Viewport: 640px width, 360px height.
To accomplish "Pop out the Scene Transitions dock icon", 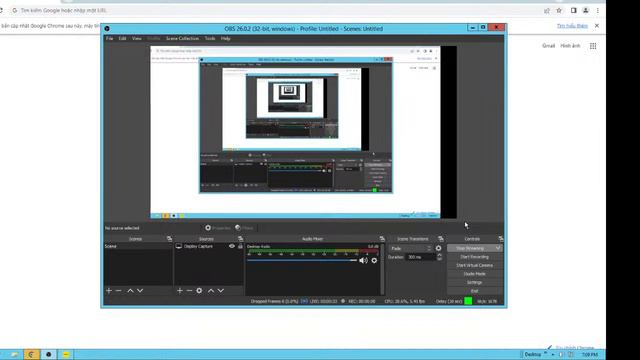I will [441, 238].
